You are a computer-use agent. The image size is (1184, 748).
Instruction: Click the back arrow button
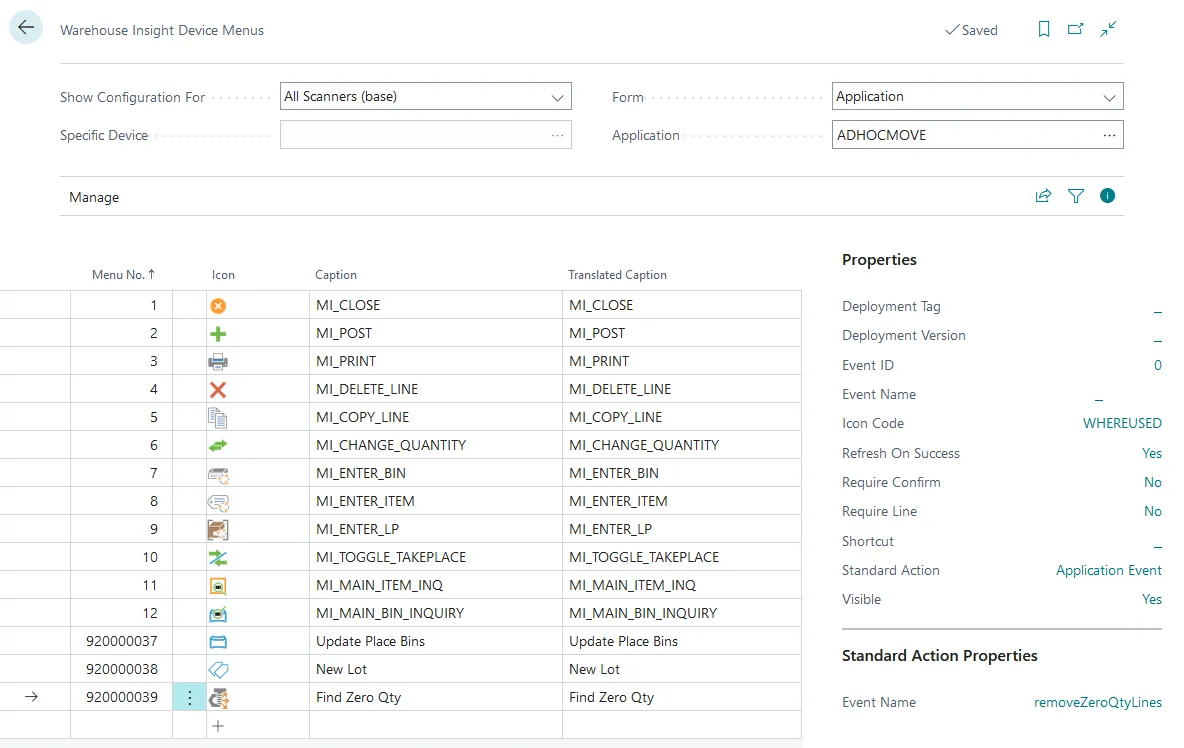click(x=26, y=28)
